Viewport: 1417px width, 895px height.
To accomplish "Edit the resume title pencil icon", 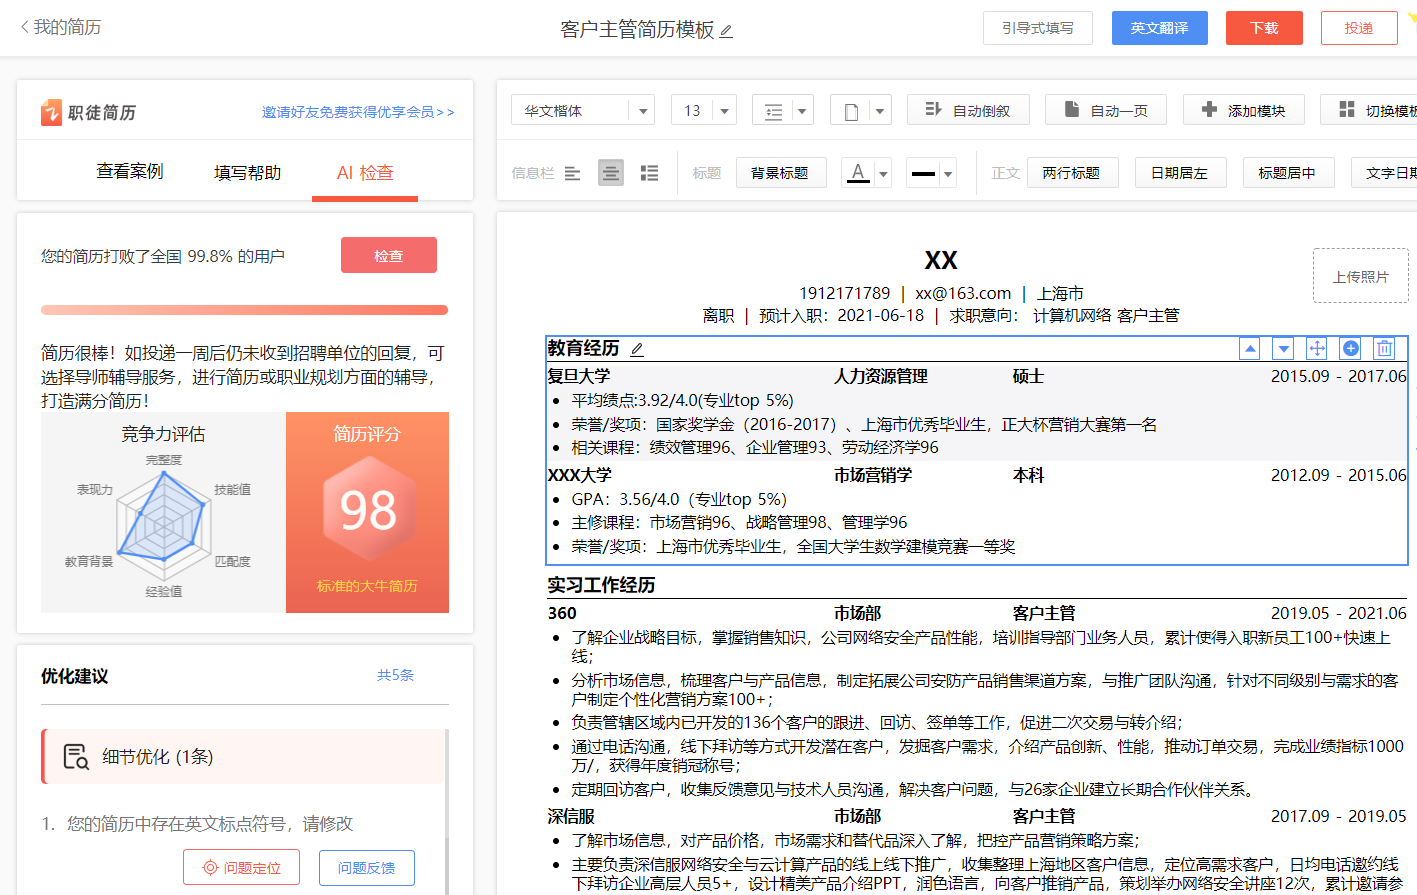I will click(726, 31).
